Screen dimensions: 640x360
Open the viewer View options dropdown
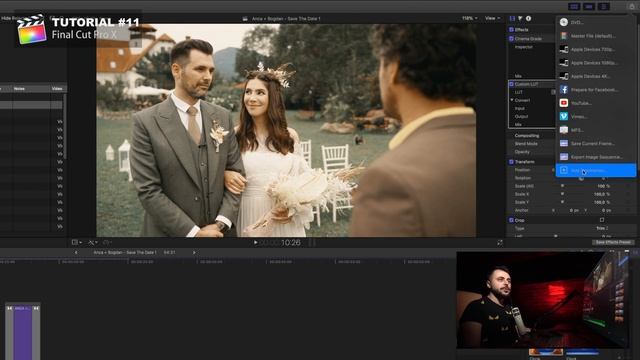click(492, 18)
